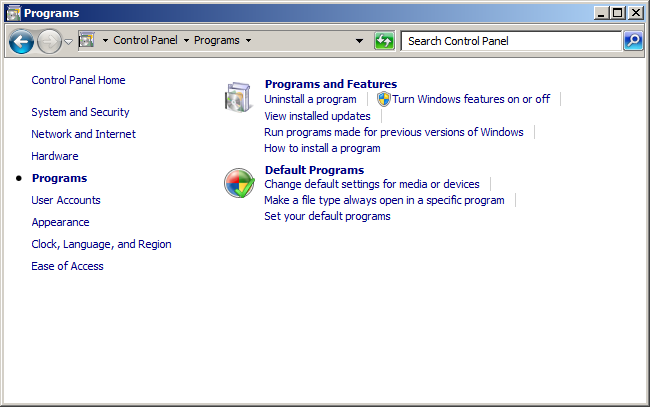650x407 pixels.
Task: Open Turn Windows features on or off
Action: click(471, 99)
